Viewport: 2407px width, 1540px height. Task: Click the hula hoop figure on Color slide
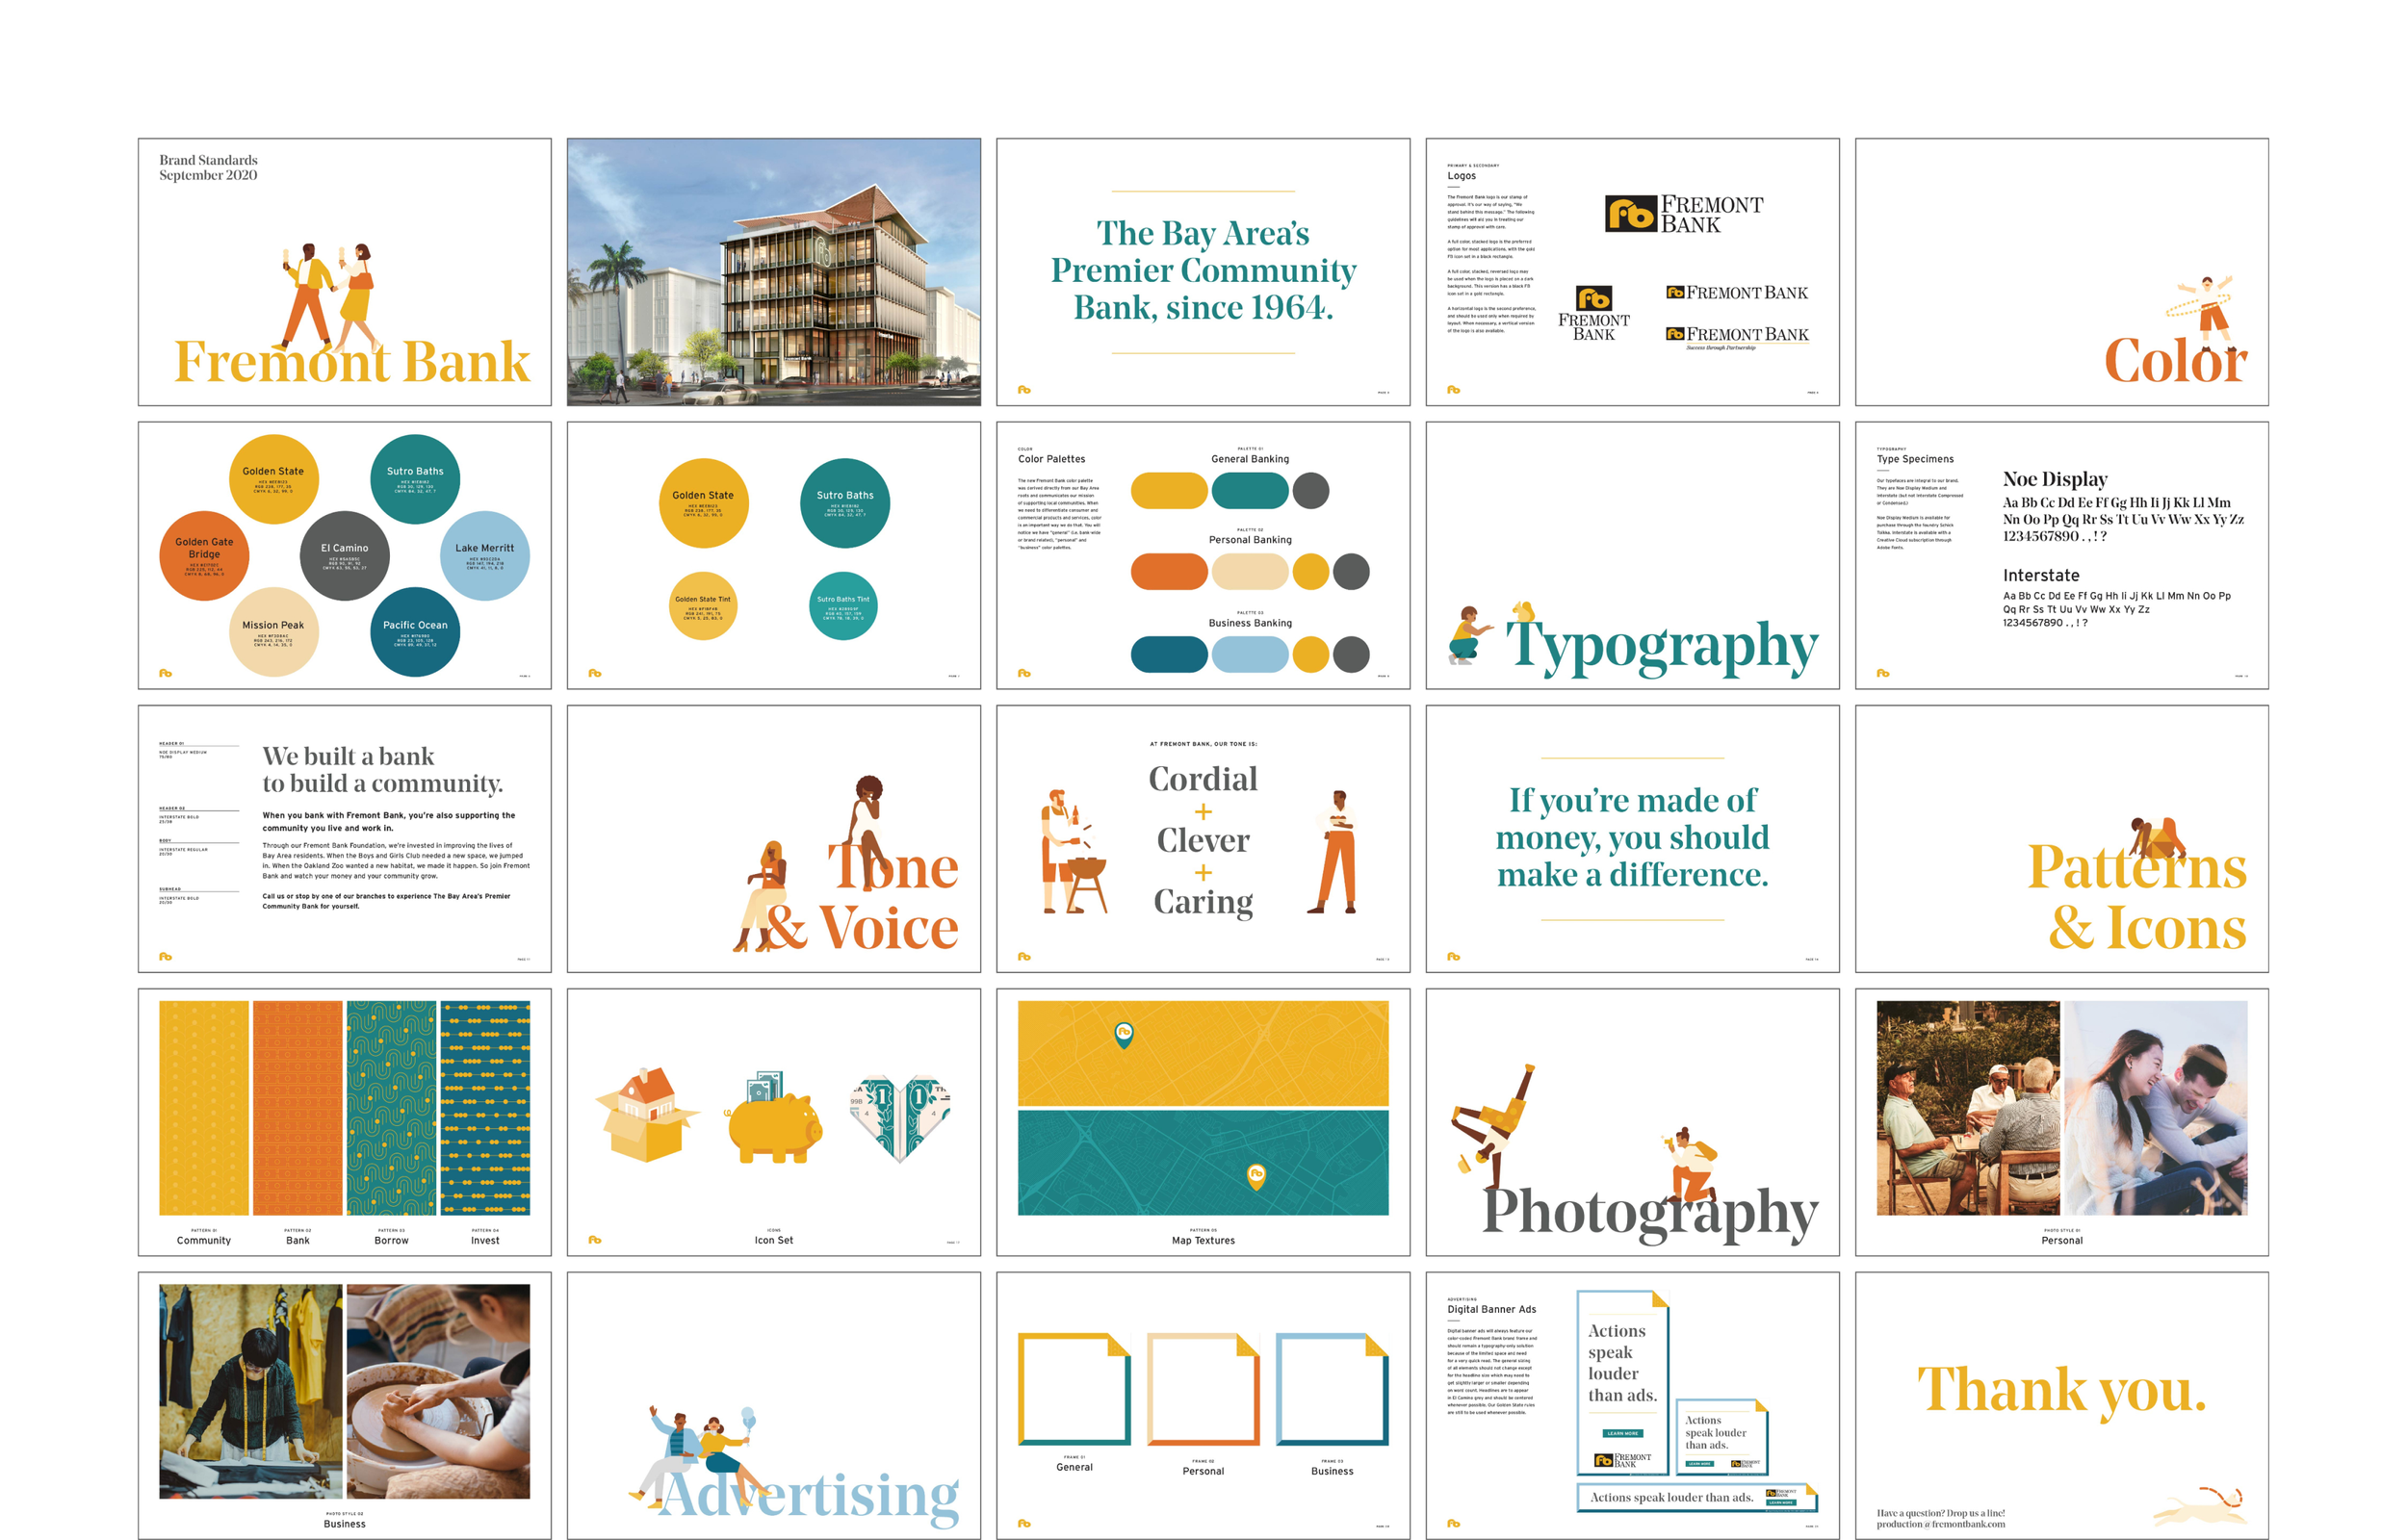pyautogui.click(x=2200, y=315)
